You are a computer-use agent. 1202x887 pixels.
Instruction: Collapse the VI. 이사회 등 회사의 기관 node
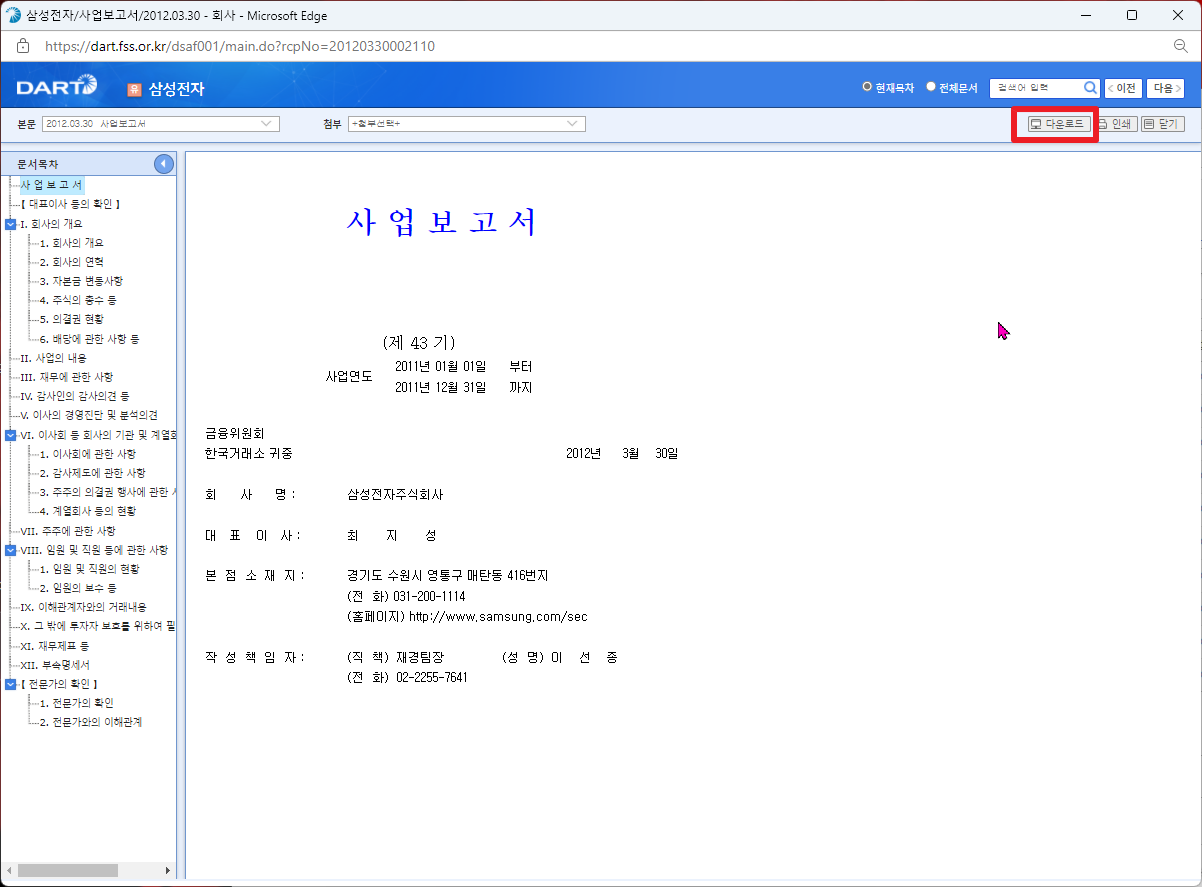[10, 435]
